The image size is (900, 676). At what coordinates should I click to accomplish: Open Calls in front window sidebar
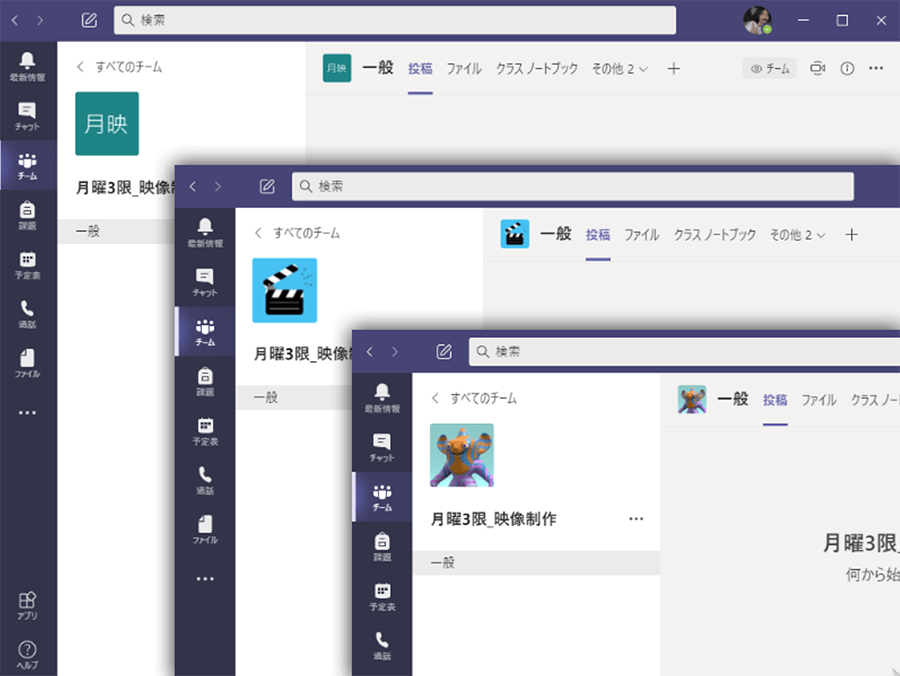[x=382, y=645]
